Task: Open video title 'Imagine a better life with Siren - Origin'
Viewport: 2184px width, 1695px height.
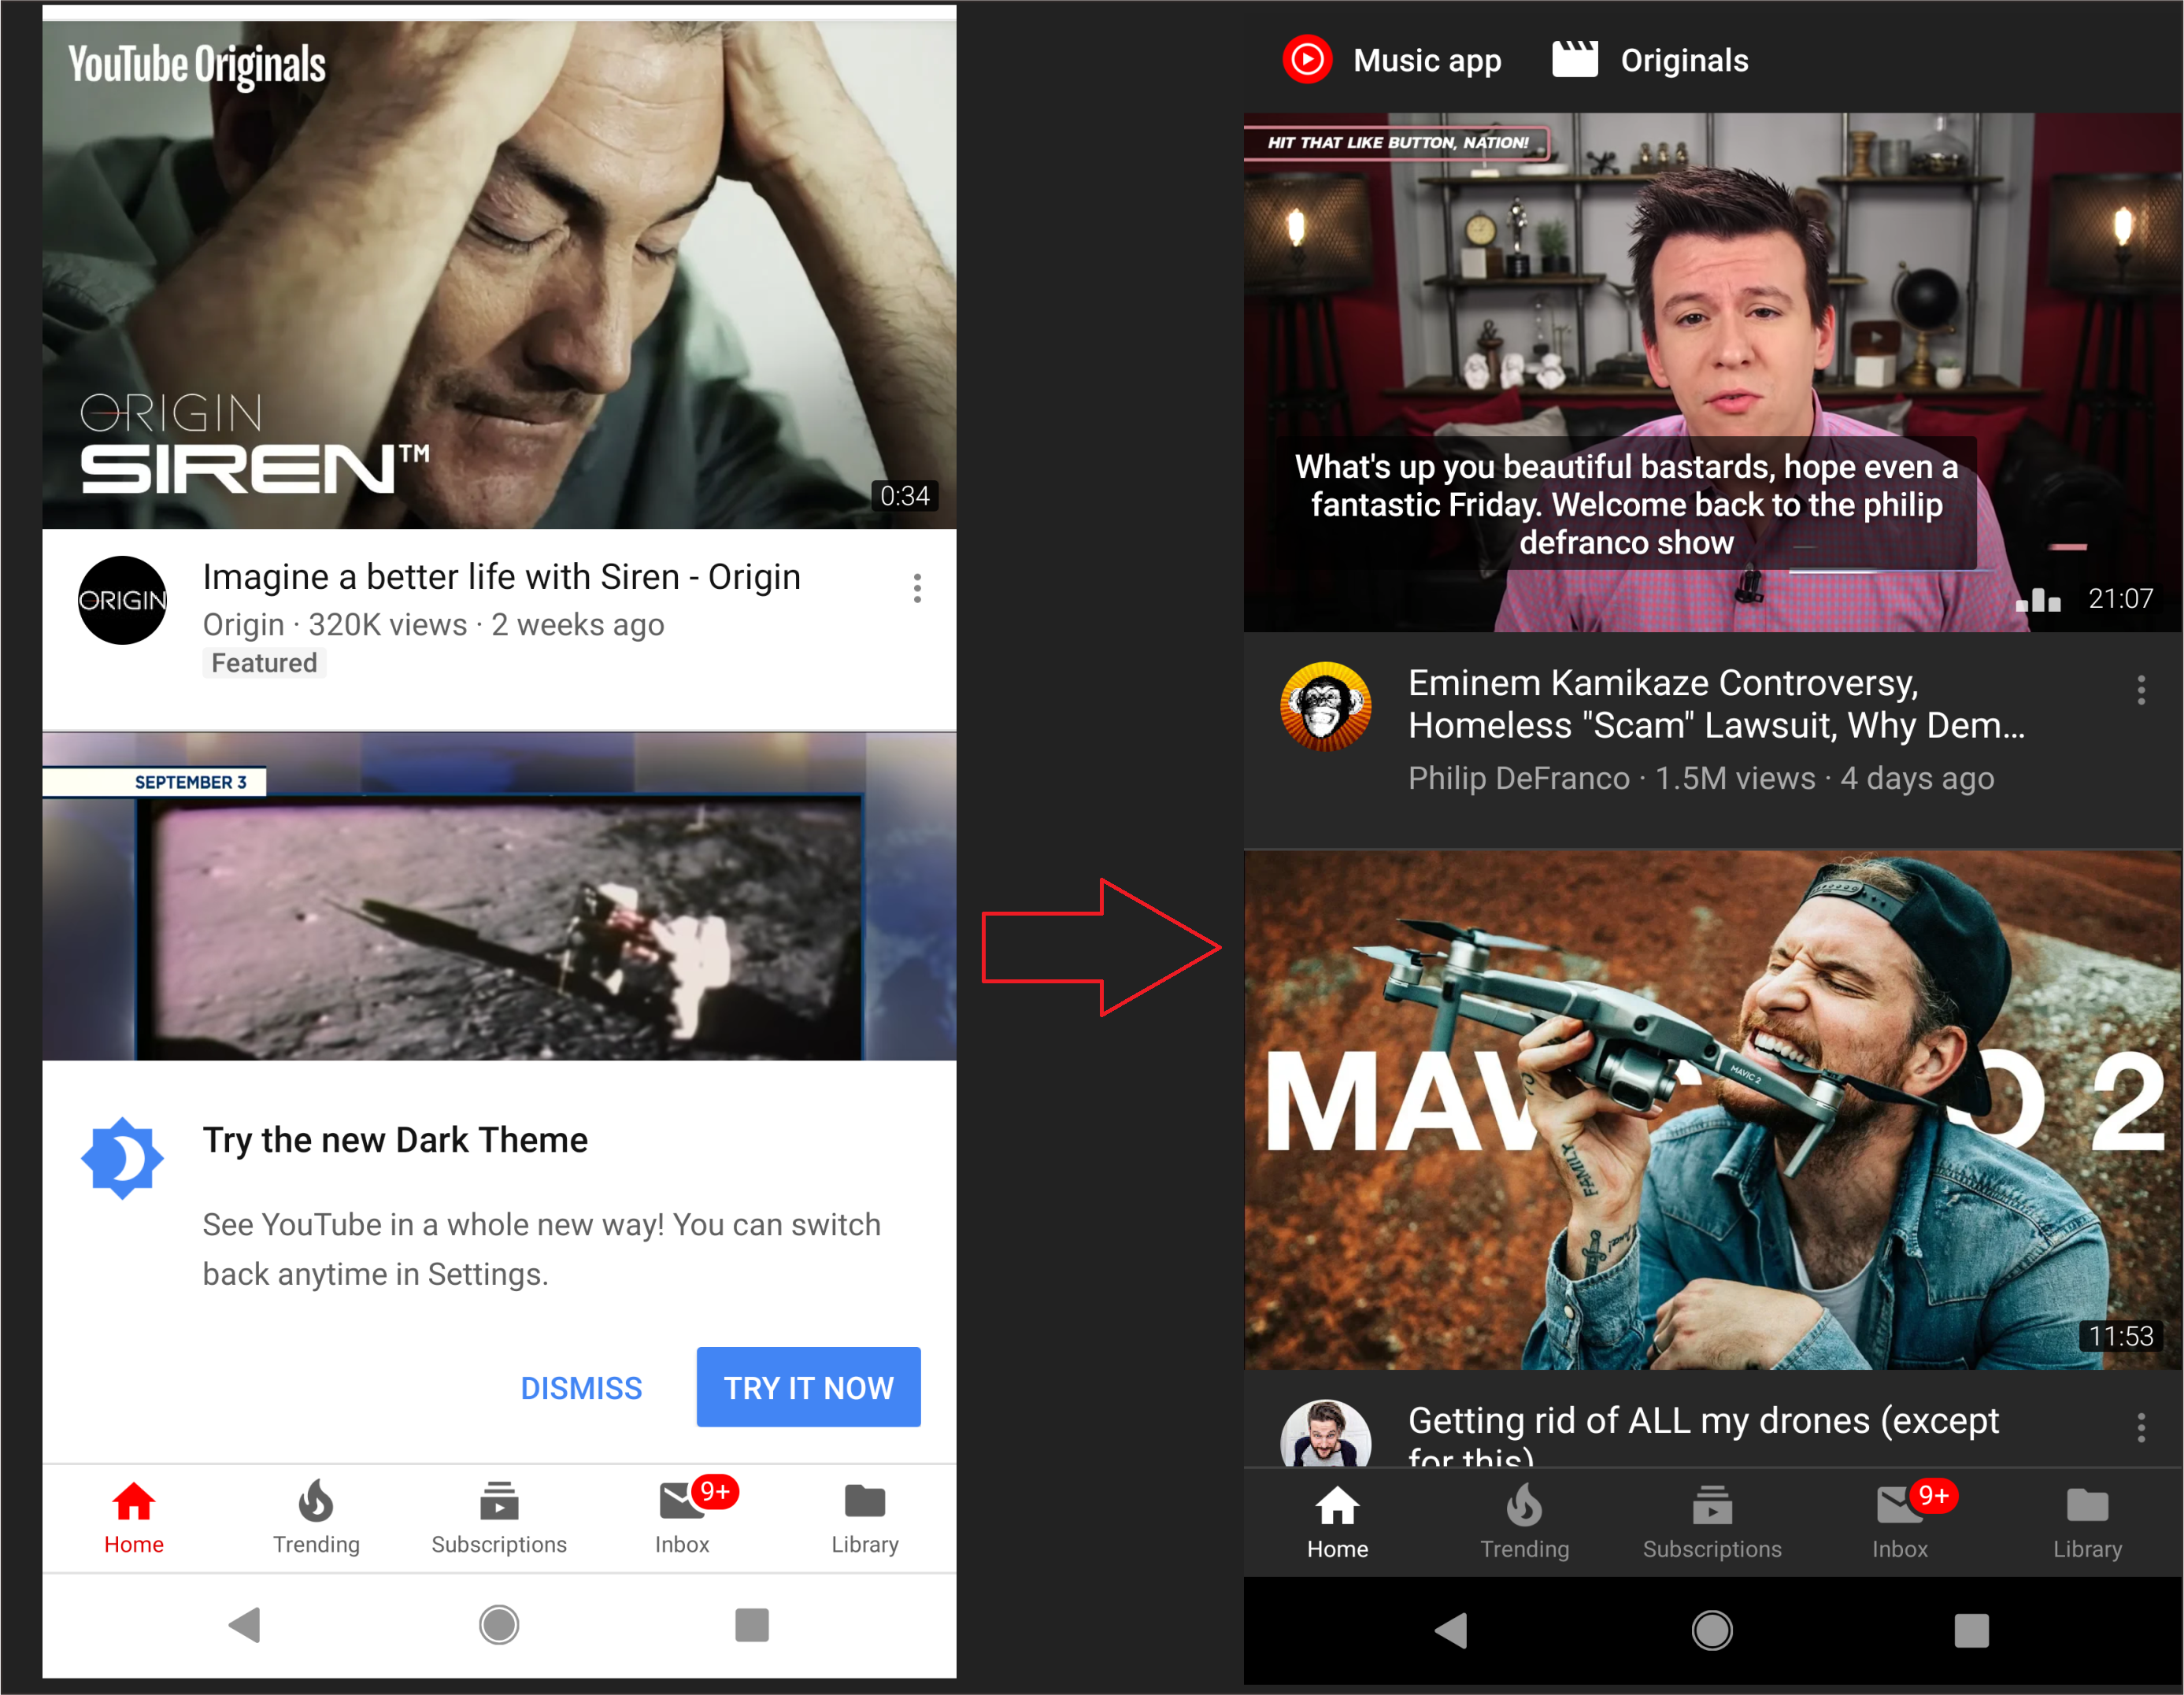Action: [501, 577]
